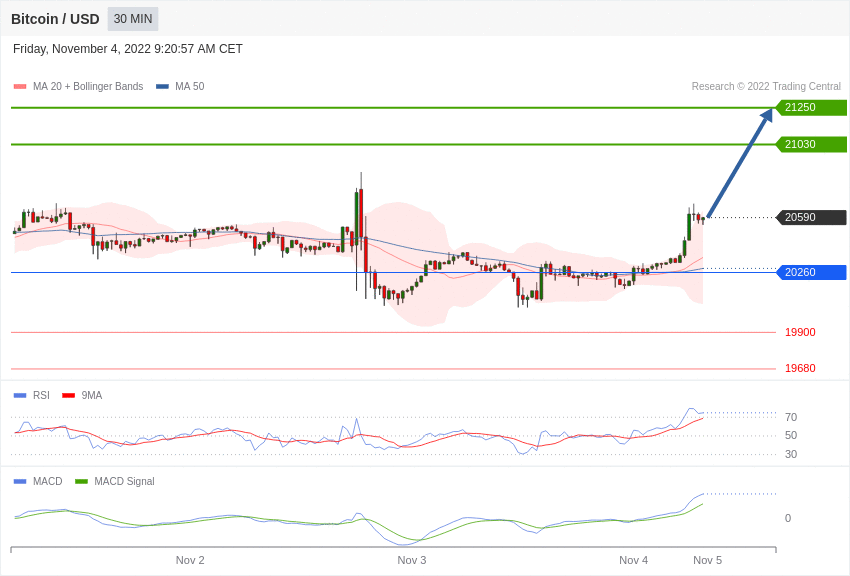Click the MA 50 legend swatch
Image resolution: width=850 pixels, height=576 pixels.
pyautogui.click(x=162, y=87)
